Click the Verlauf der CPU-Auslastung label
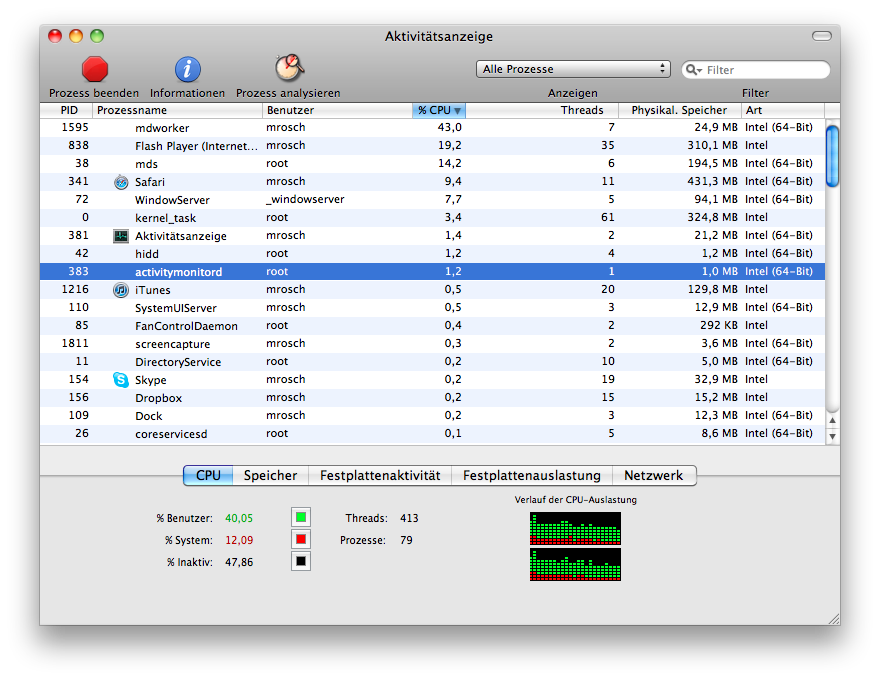The height and width of the screenshot is (680, 880). pos(575,499)
